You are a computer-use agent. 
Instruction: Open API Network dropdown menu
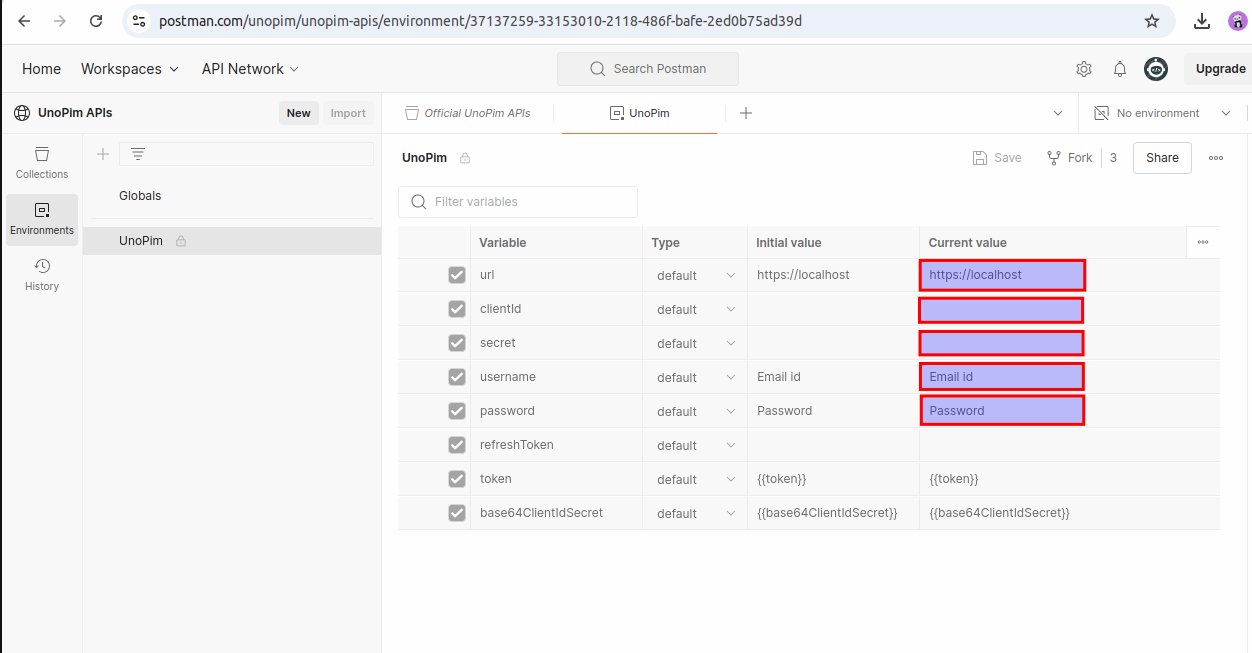(x=250, y=69)
